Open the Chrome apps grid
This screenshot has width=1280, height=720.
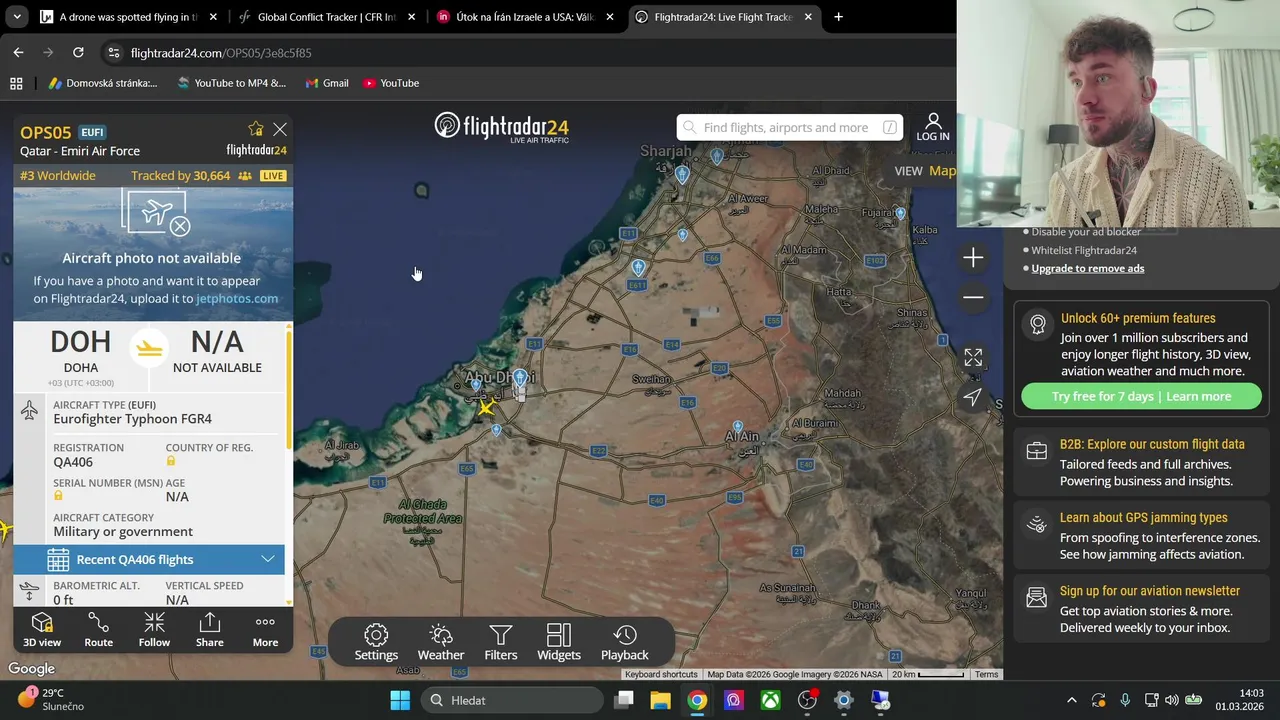(x=16, y=83)
